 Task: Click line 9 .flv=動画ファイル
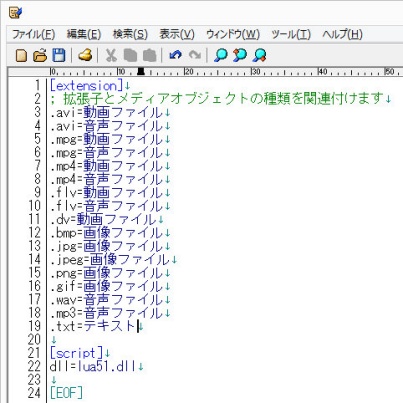(106, 192)
